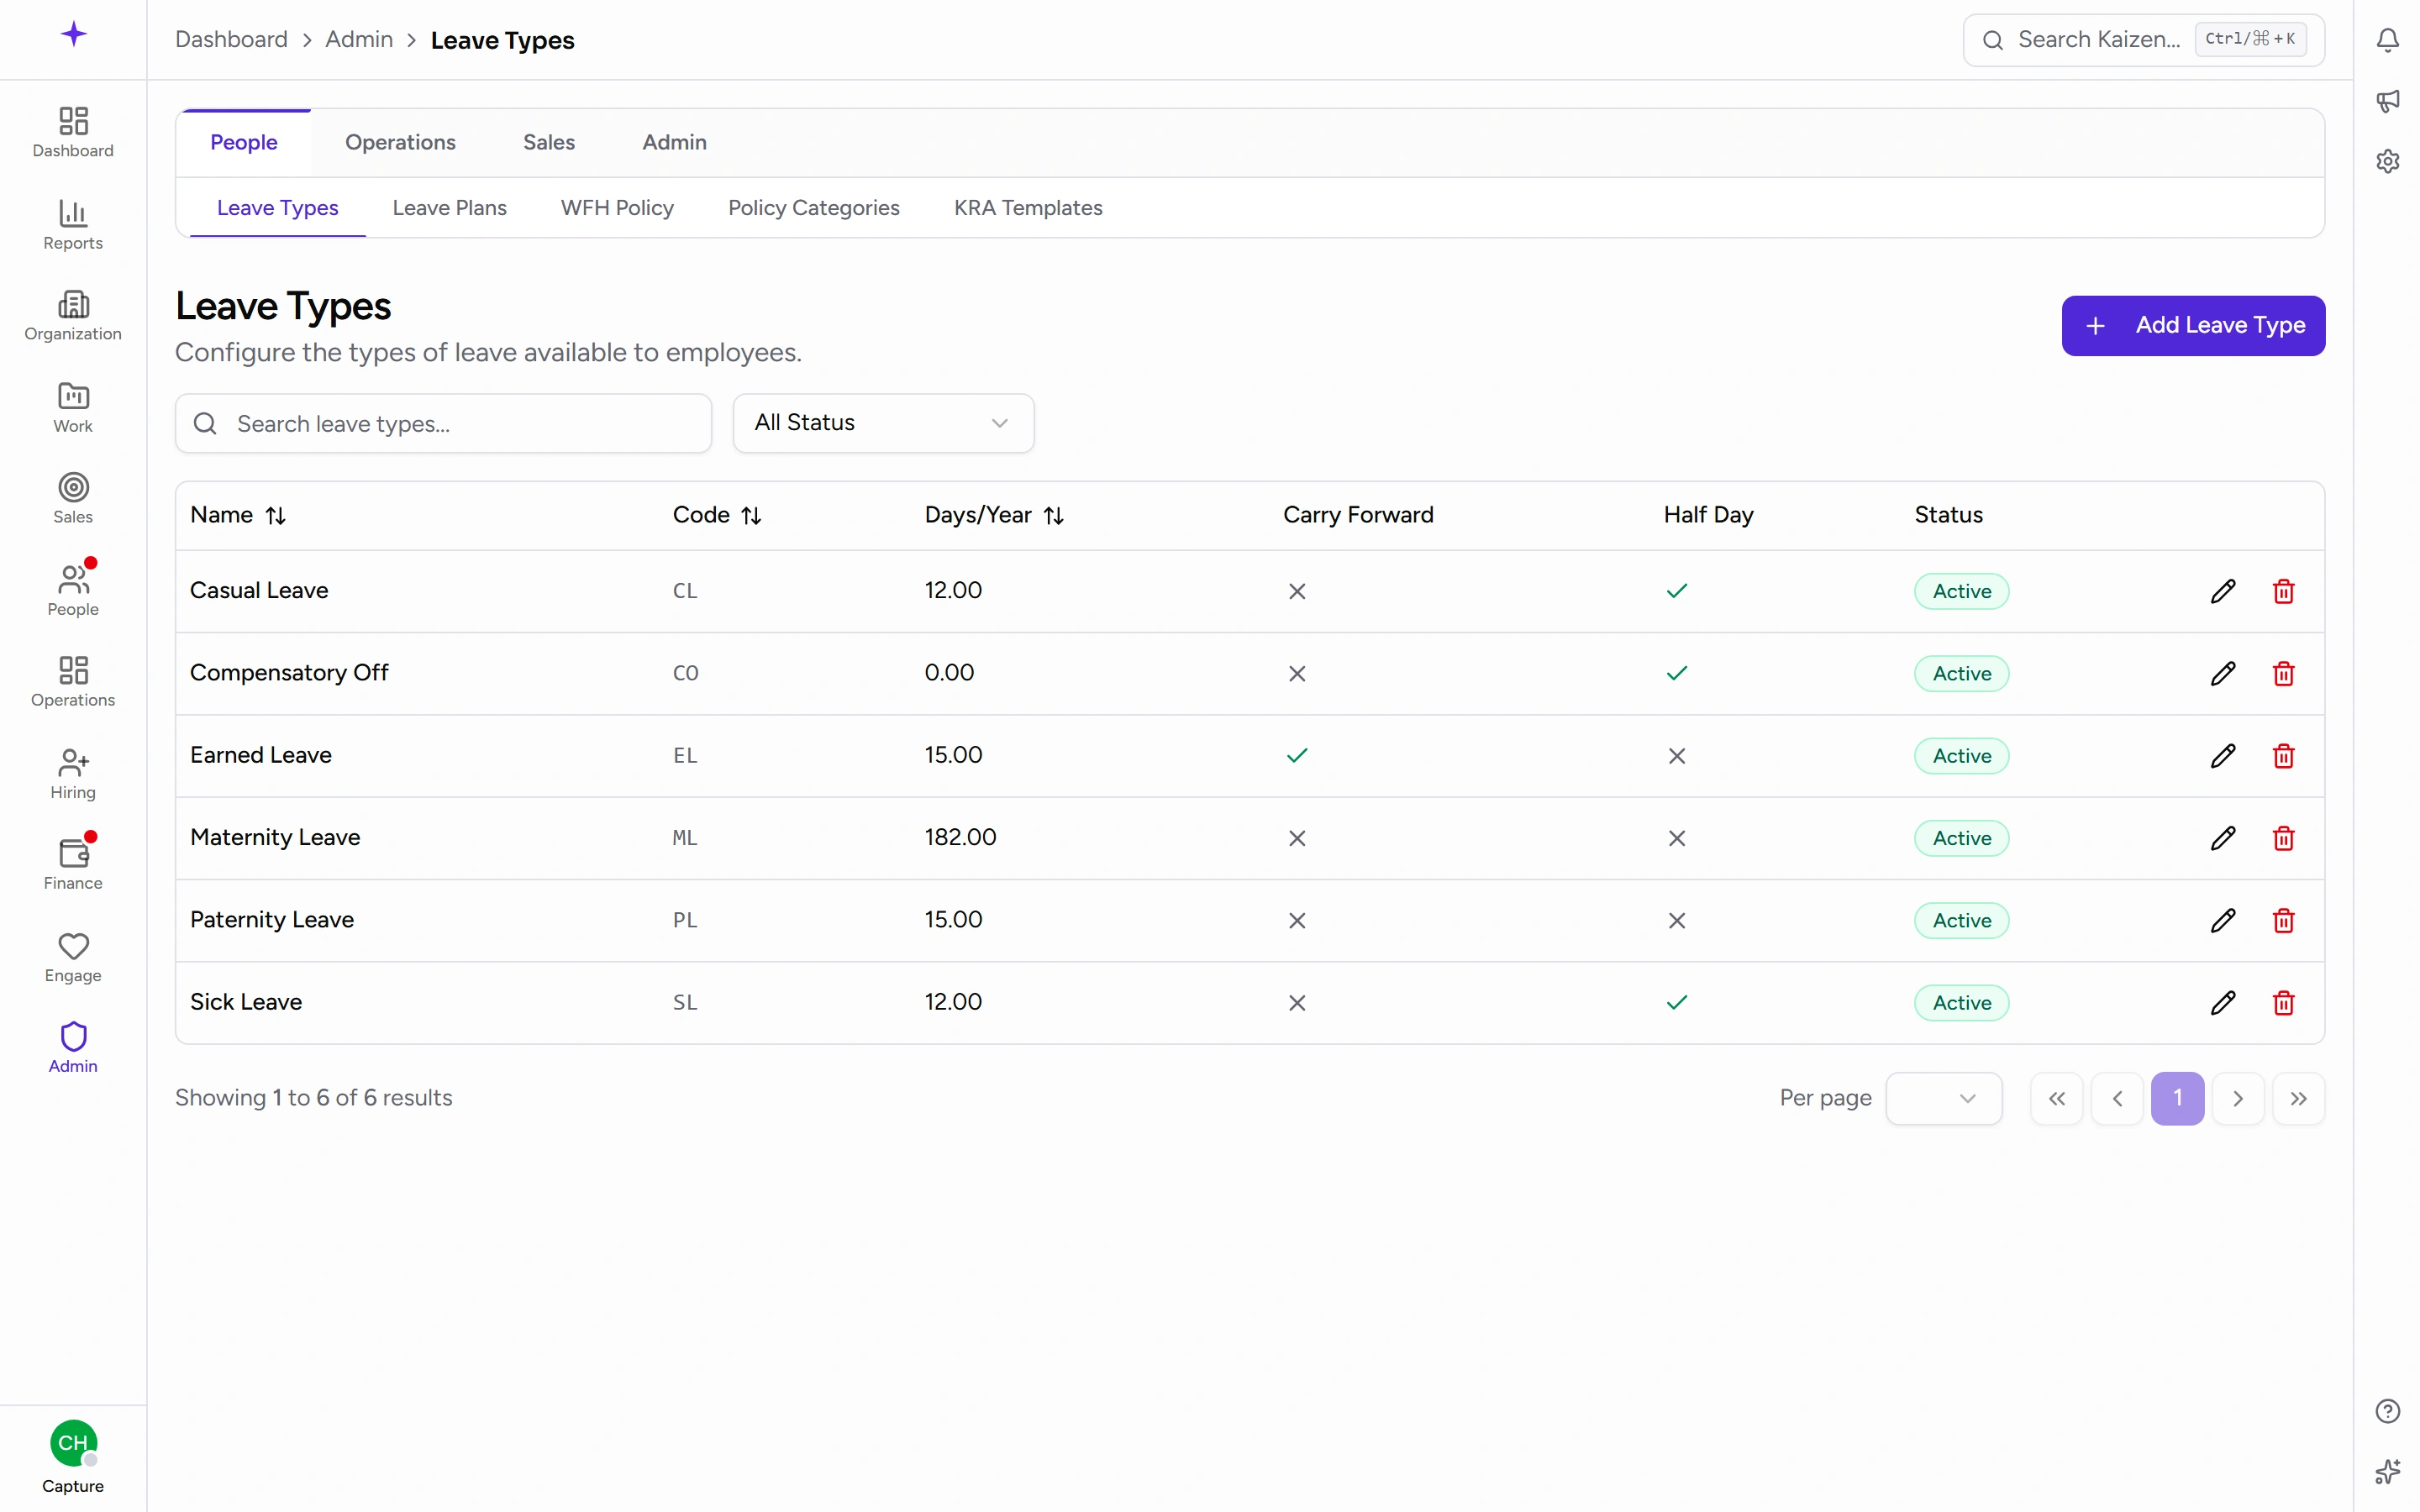The height and width of the screenshot is (1512, 2420).
Task: Open Admin shield icon in sidebar
Action: [73, 1036]
